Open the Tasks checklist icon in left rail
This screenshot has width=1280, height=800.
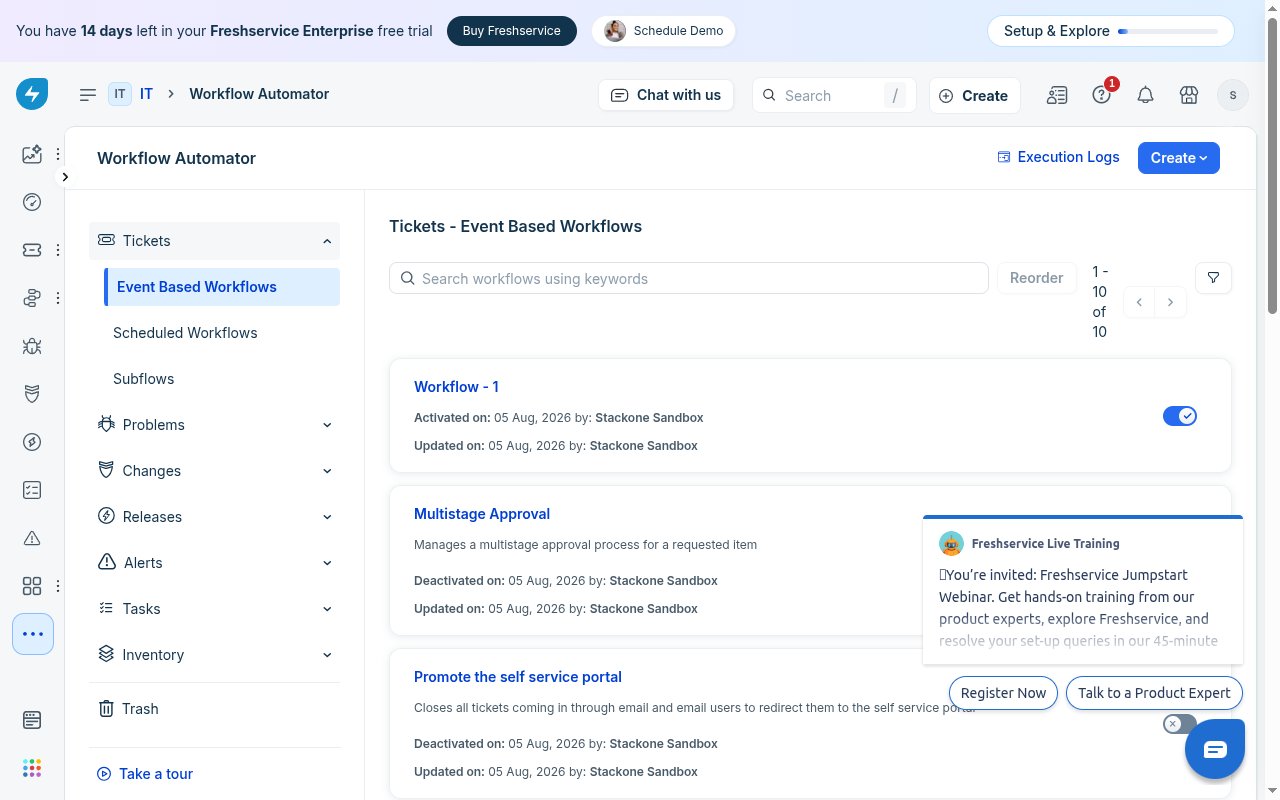32,490
